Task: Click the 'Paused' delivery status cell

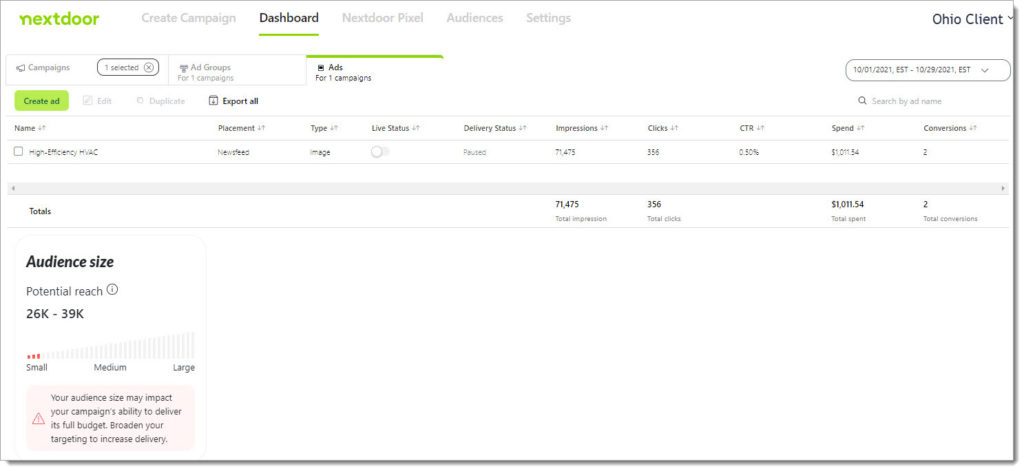Action: point(475,152)
